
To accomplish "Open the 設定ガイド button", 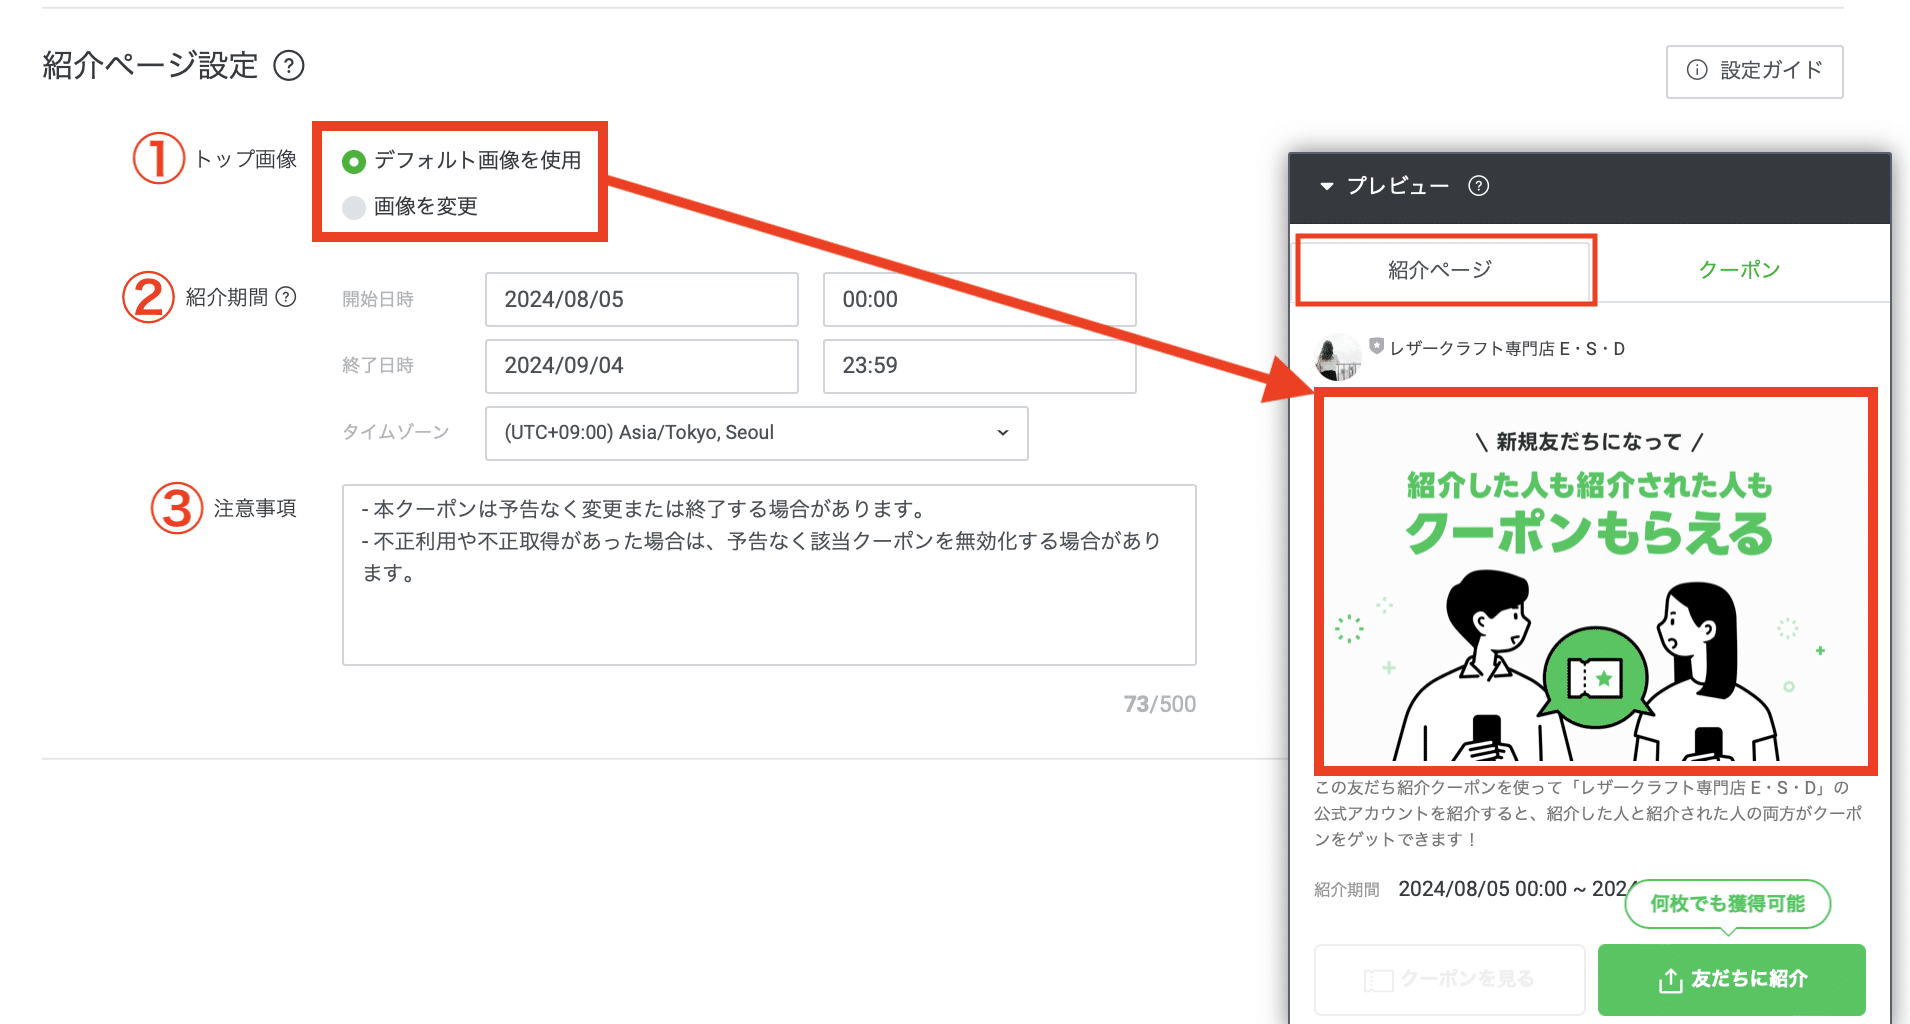I will tap(1754, 71).
